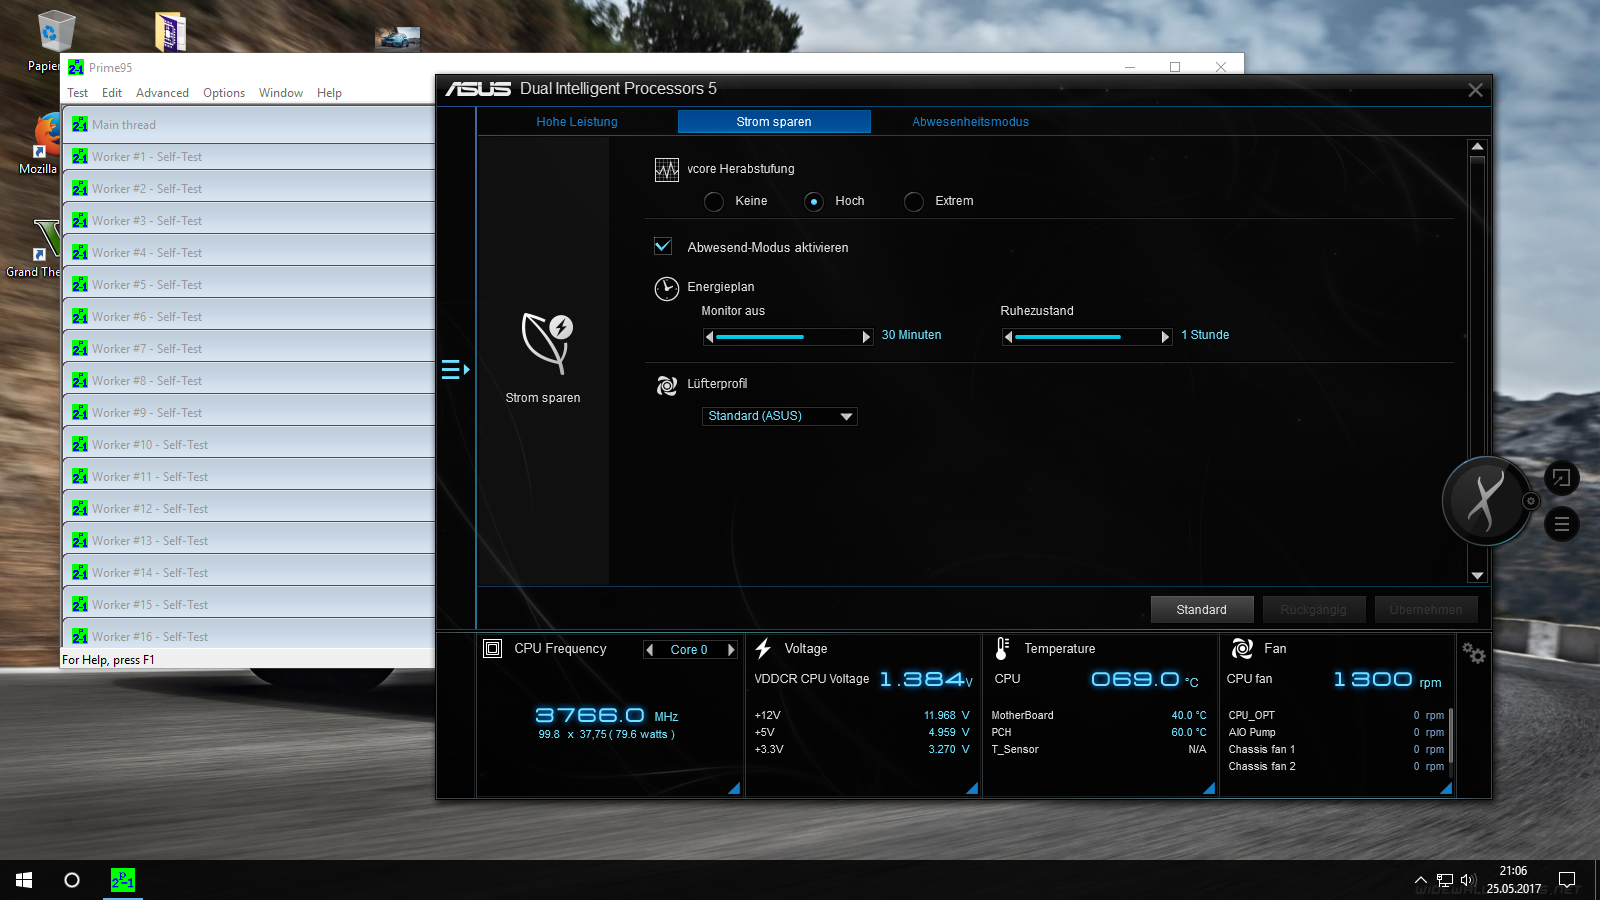
Task: Open the car image thumbnail on desktop
Action: point(397,38)
